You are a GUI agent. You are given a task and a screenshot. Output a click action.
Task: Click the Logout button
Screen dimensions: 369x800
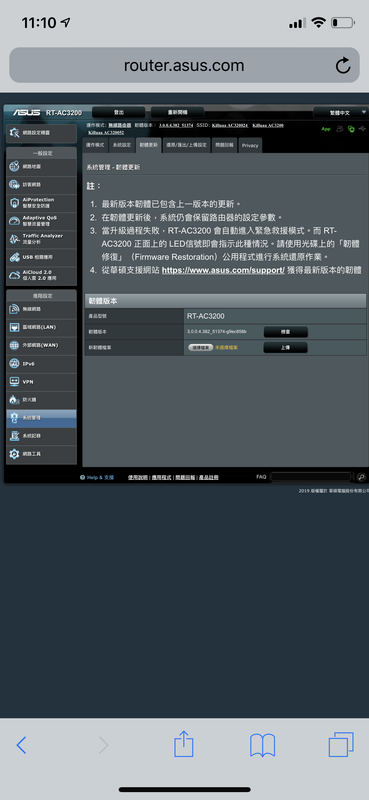(x=118, y=112)
